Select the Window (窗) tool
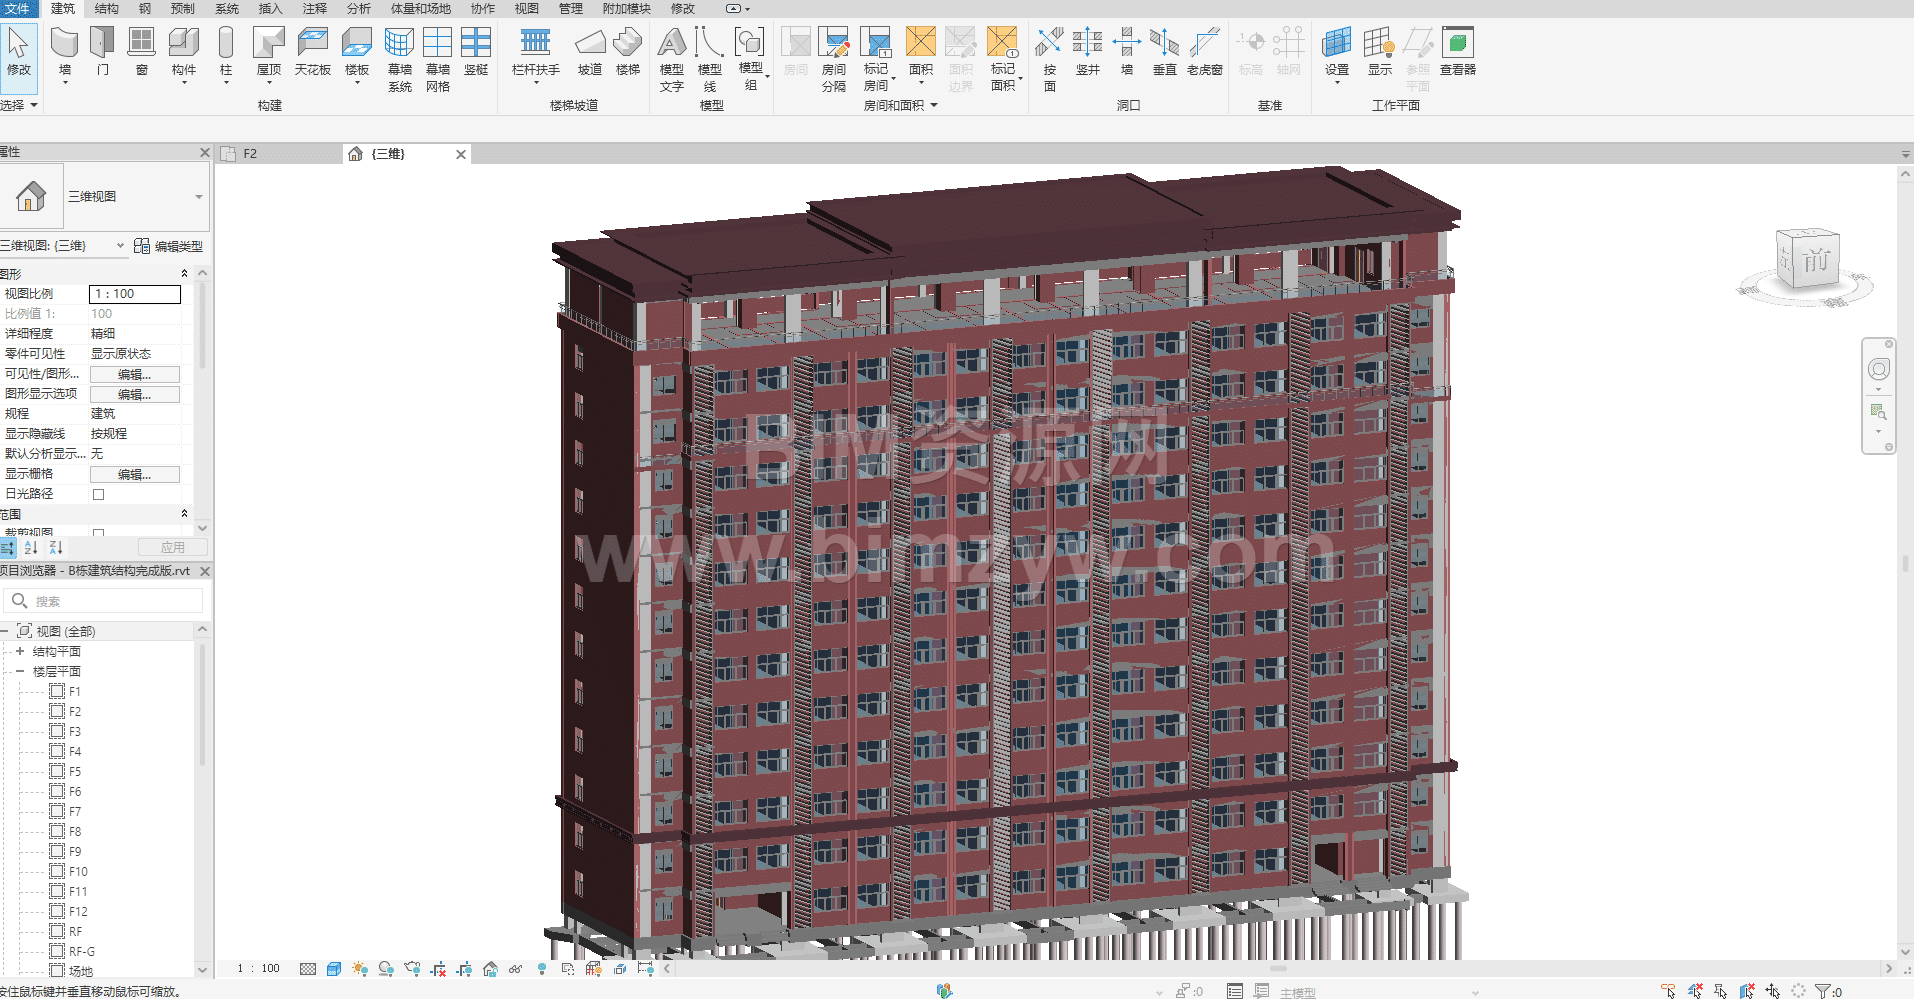Image resolution: width=1914 pixels, height=999 pixels. point(142,52)
